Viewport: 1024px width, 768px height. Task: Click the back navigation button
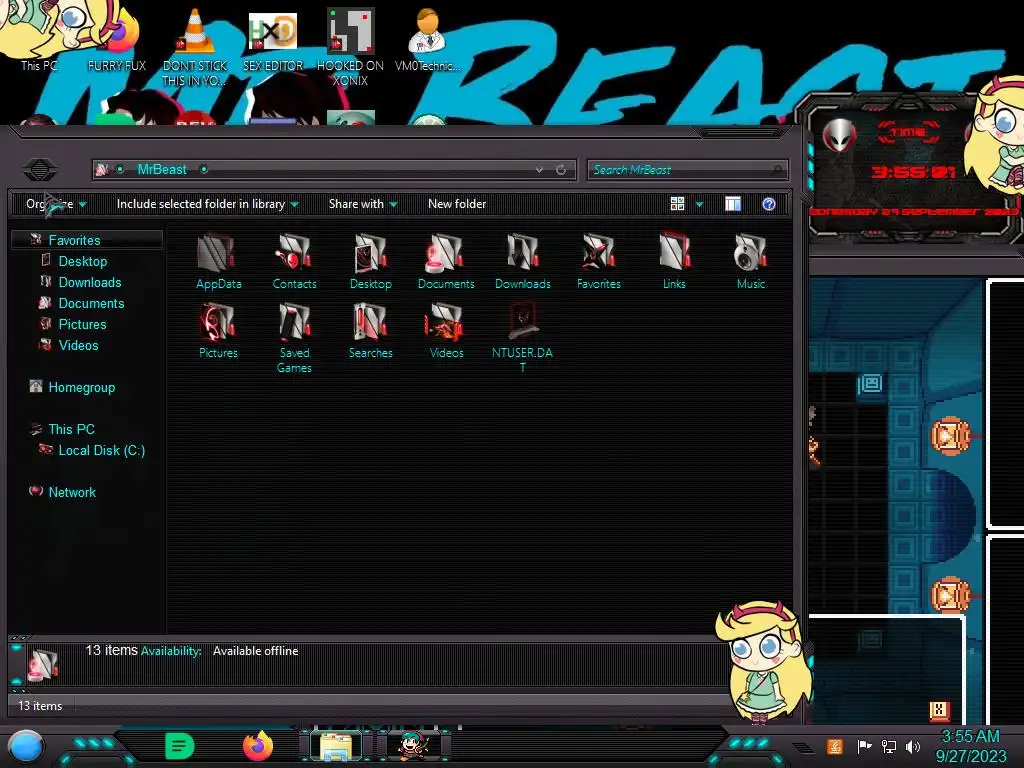(40, 170)
